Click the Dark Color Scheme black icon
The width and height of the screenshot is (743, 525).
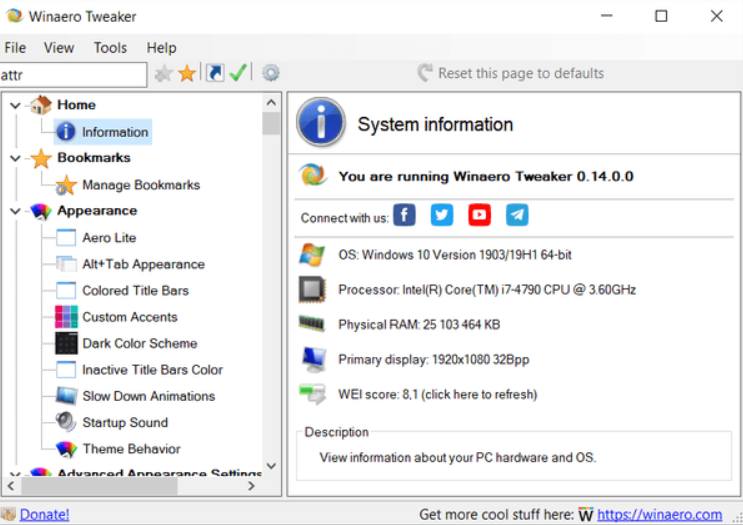click(66, 343)
